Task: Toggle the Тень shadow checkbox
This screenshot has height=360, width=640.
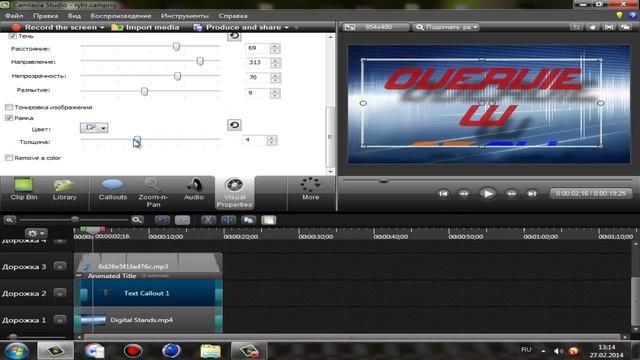Action: pyautogui.click(x=13, y=36)
